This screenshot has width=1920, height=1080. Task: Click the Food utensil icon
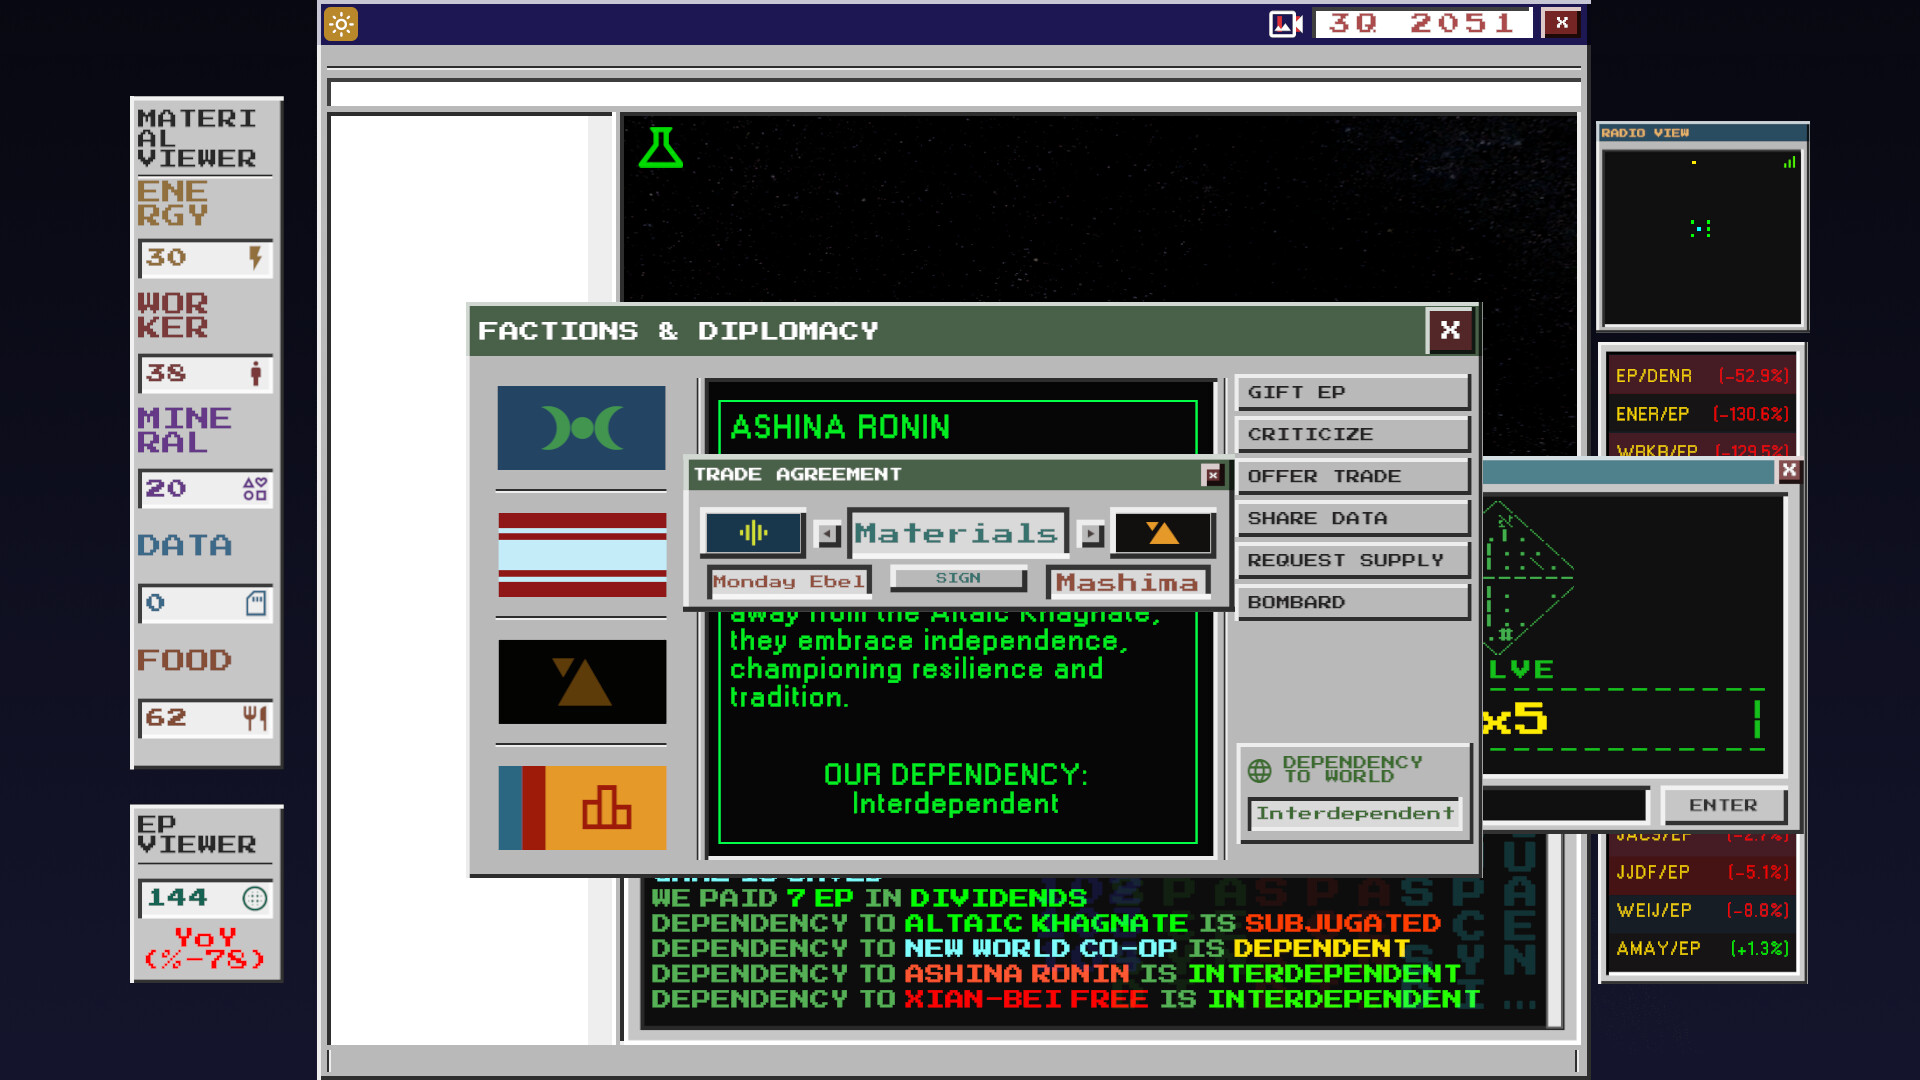(x=255, y=719)
